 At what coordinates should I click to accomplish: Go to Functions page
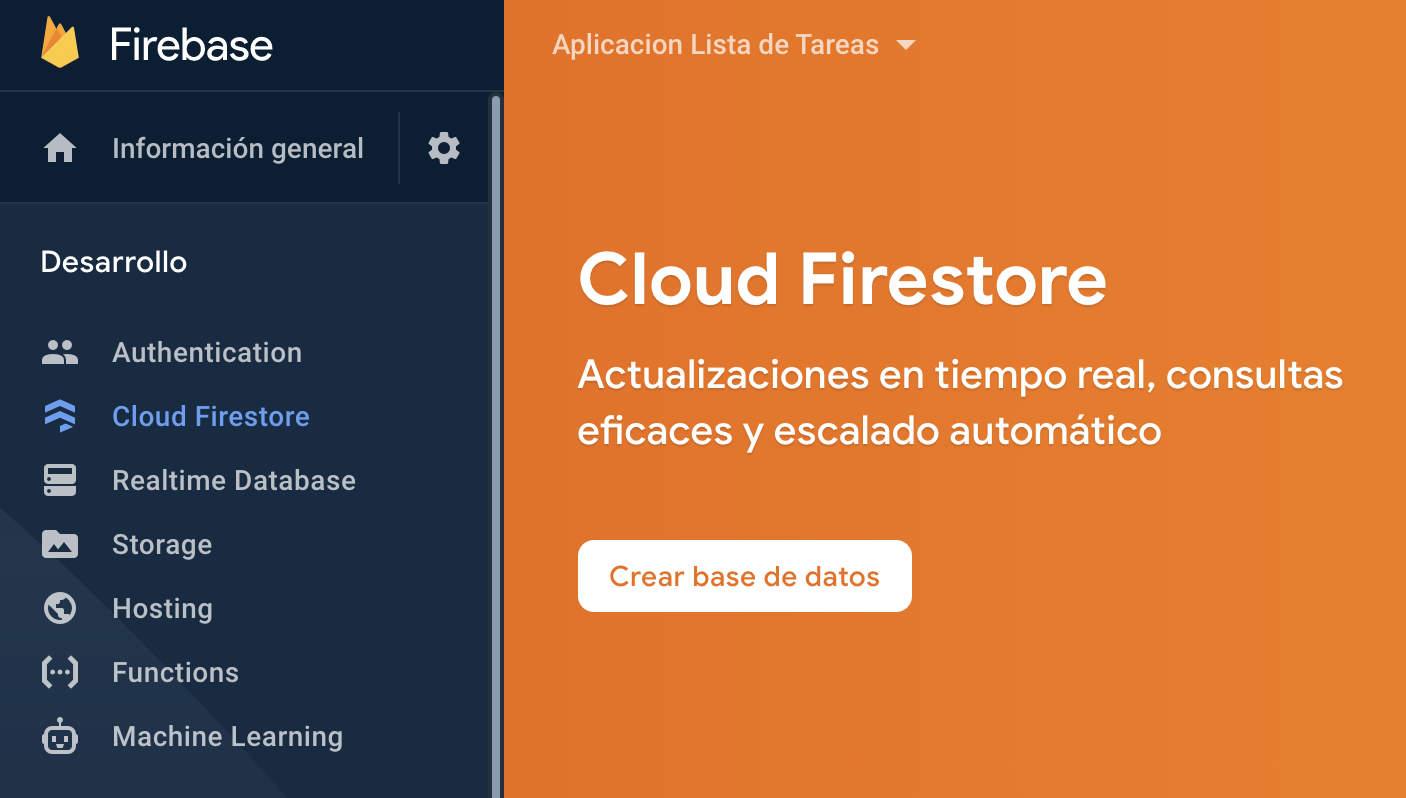pos(175,672)
